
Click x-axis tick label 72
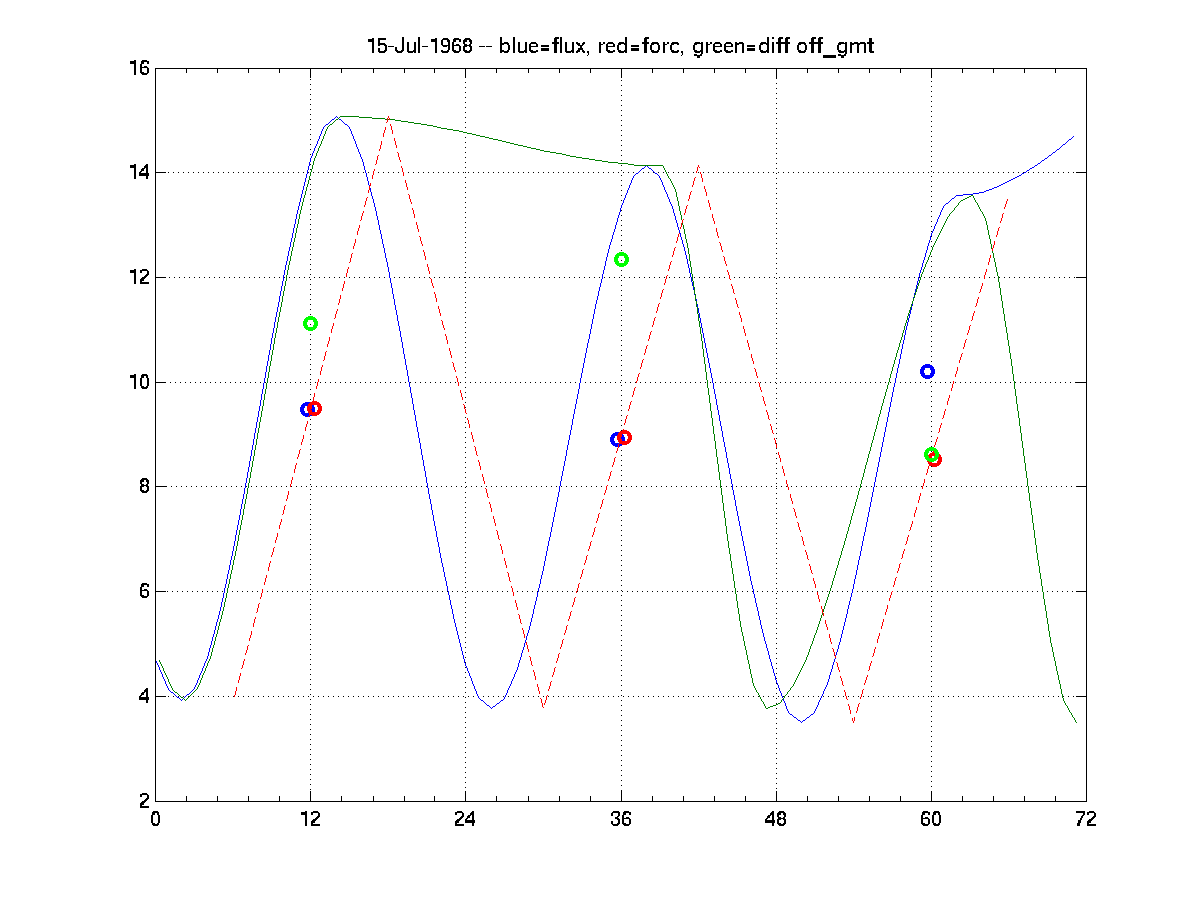pyautogui.click(x=1086, y=819)
